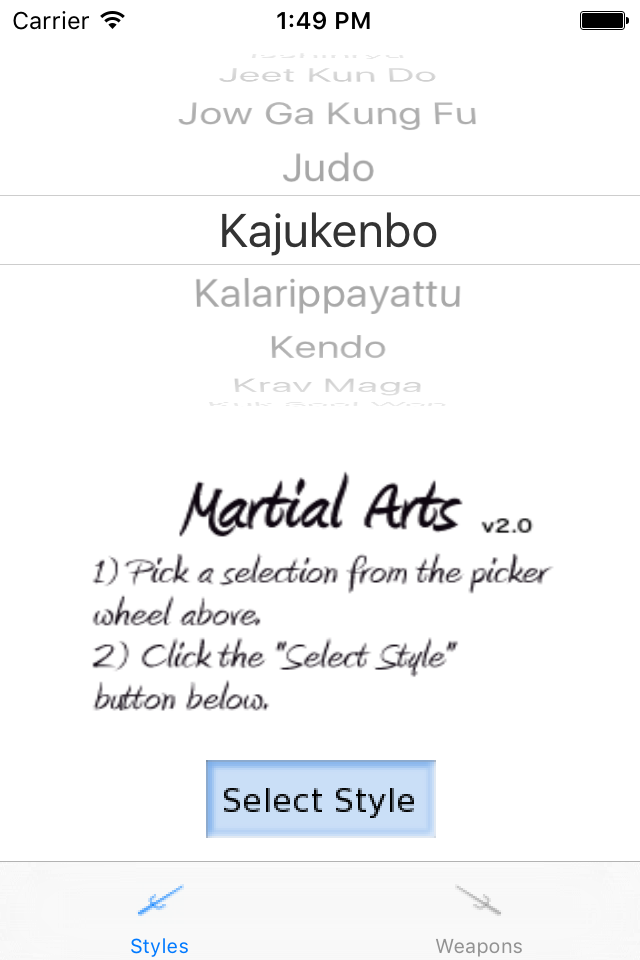Choose Jeet Kun Do in the picker
640x960 pixels.
[x=327, y=75]
